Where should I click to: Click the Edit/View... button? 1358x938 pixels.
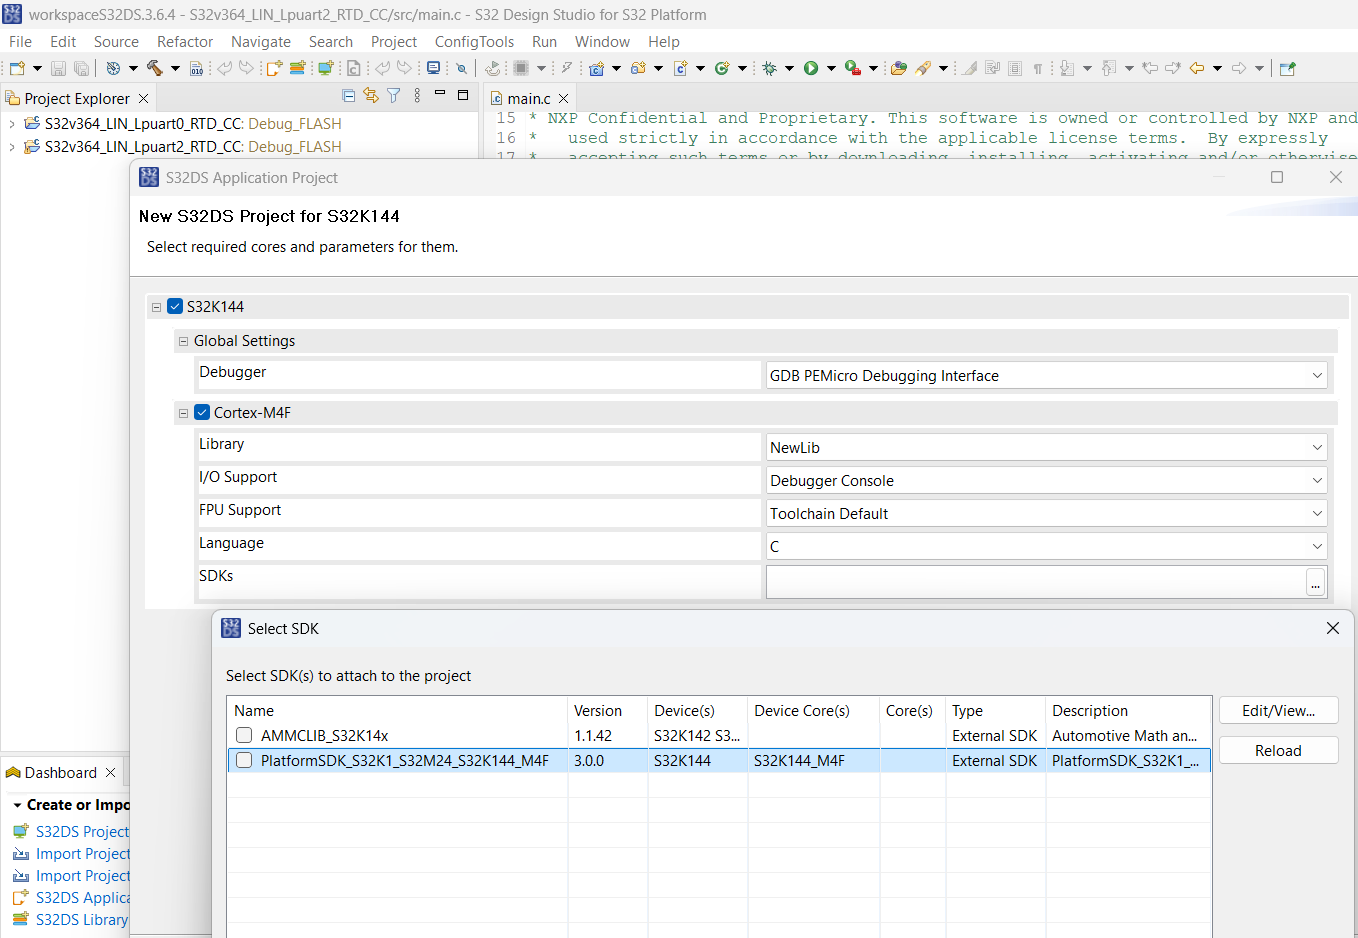pos(1278,711)
